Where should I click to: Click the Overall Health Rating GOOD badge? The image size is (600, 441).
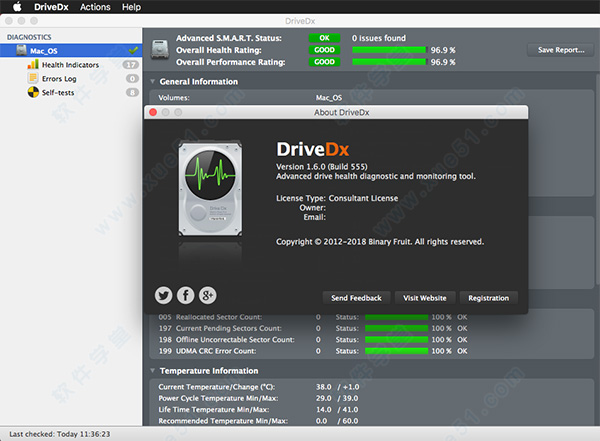pos(324,50)
